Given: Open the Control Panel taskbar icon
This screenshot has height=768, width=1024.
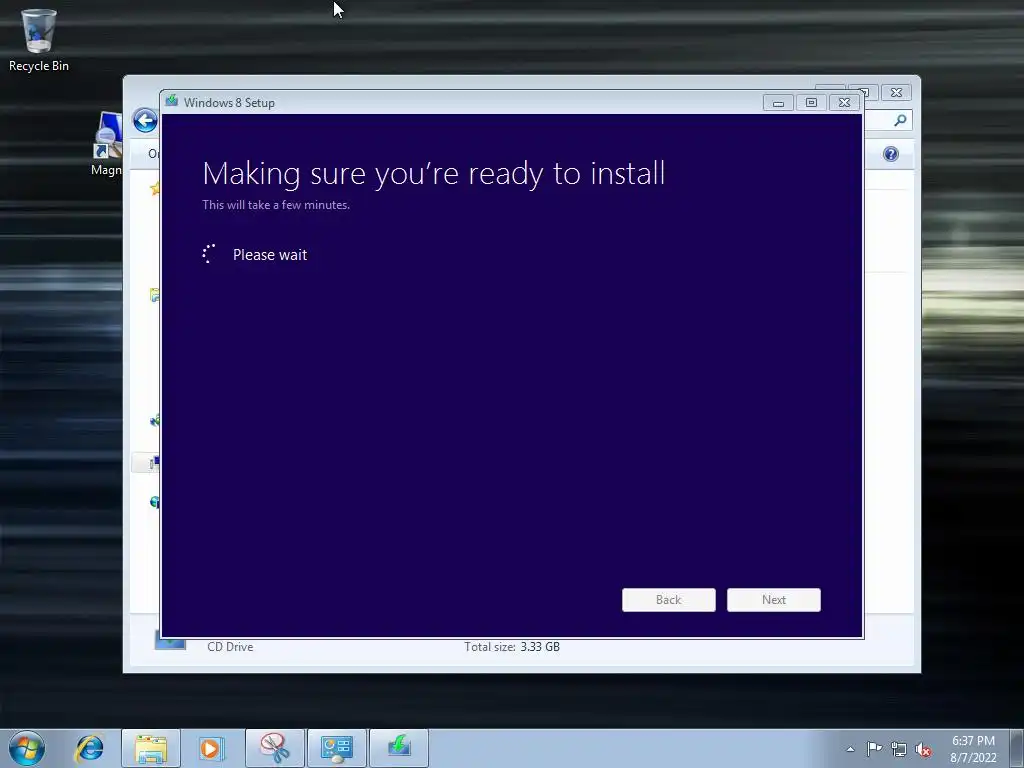Looking at the screenshot, I should (337, 748).
